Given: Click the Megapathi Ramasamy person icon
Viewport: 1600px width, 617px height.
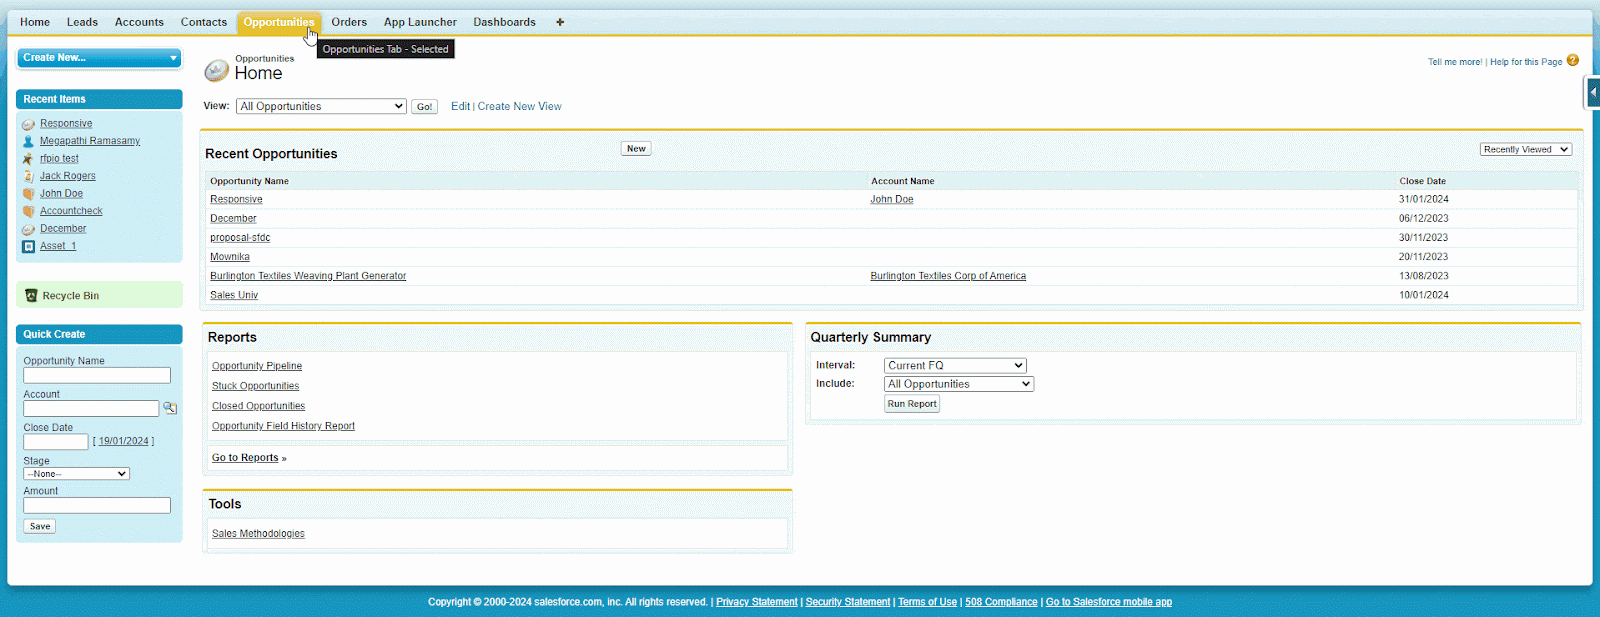Looking at the screenshot, I should pos(28,141).
